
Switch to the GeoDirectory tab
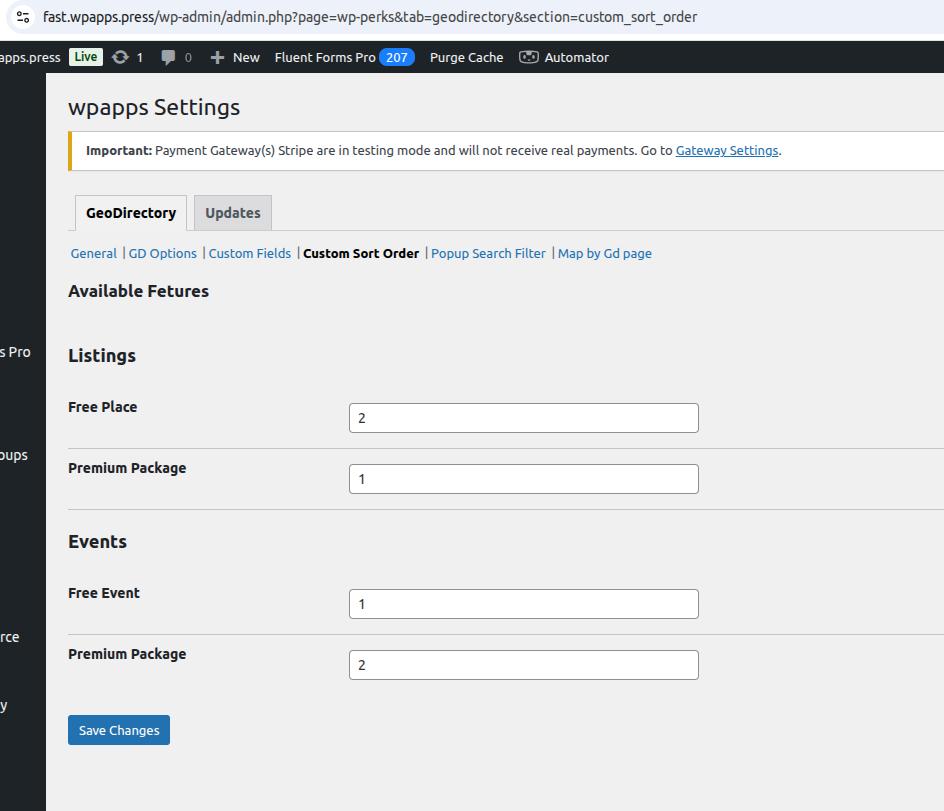(x=131, y=213)
